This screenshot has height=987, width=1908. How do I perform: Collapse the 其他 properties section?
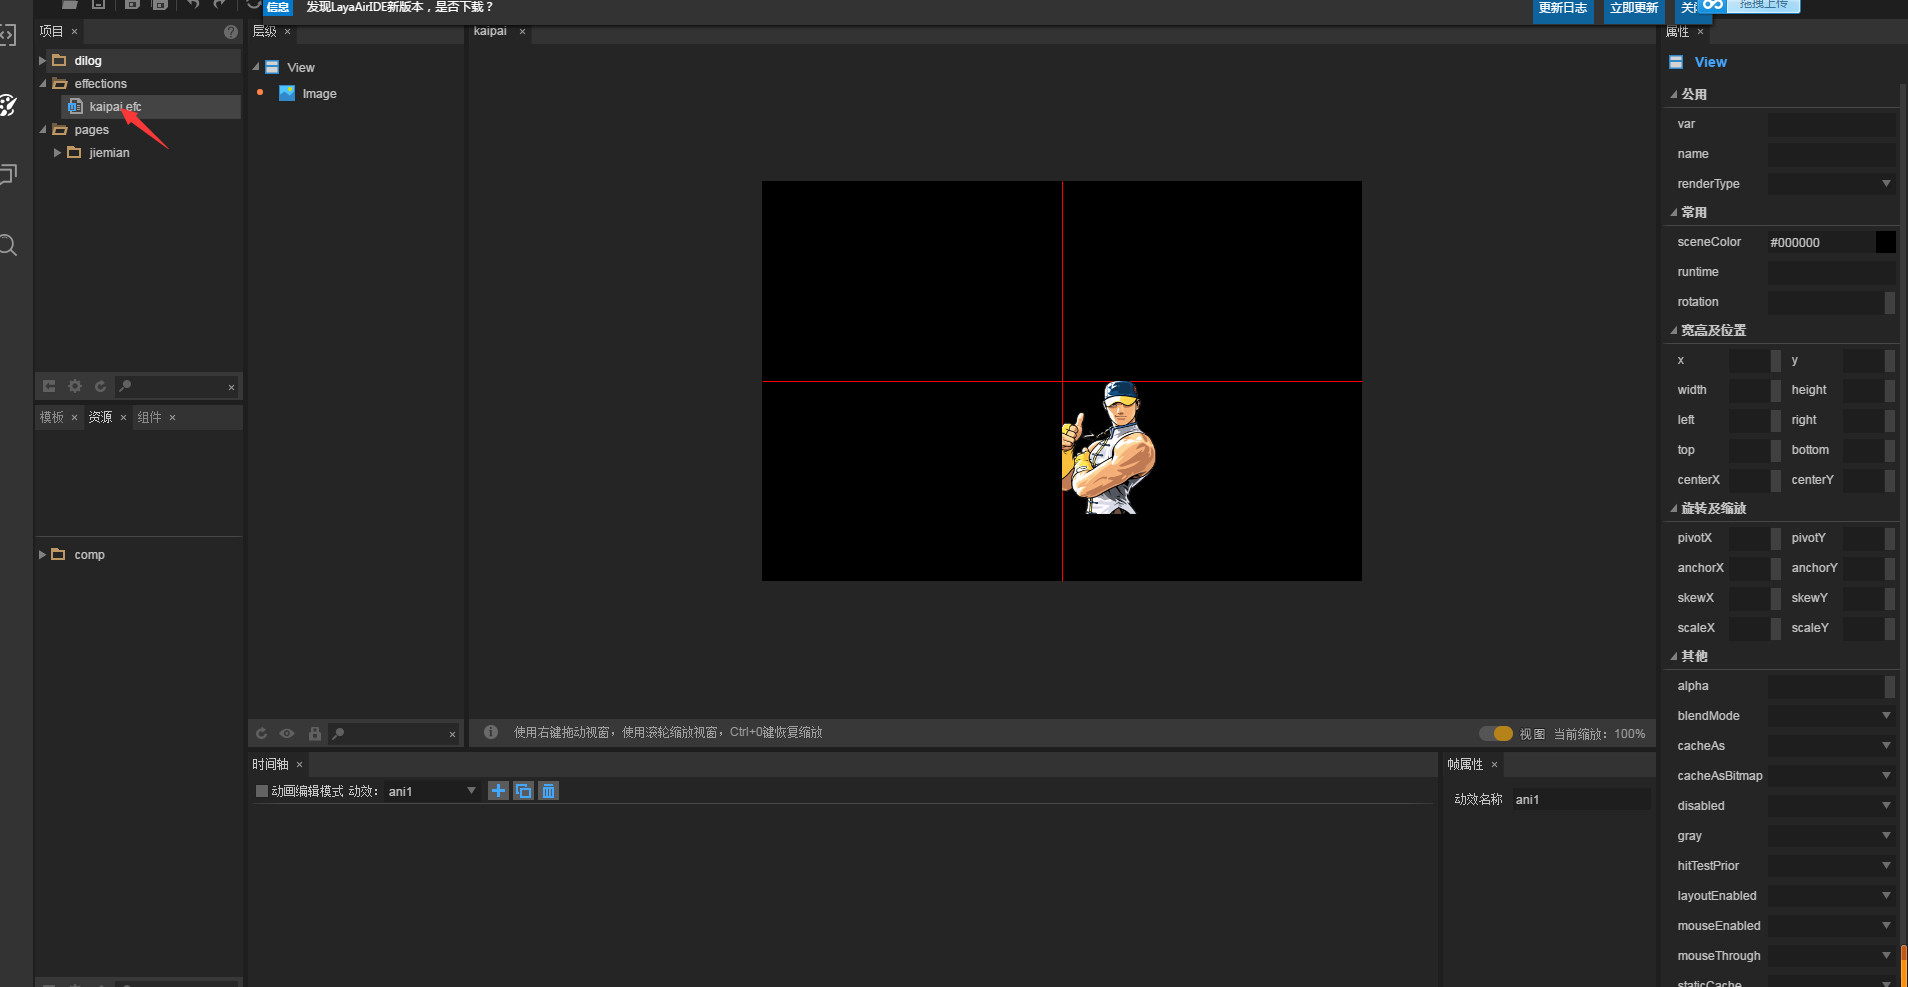pos(1674,656)
